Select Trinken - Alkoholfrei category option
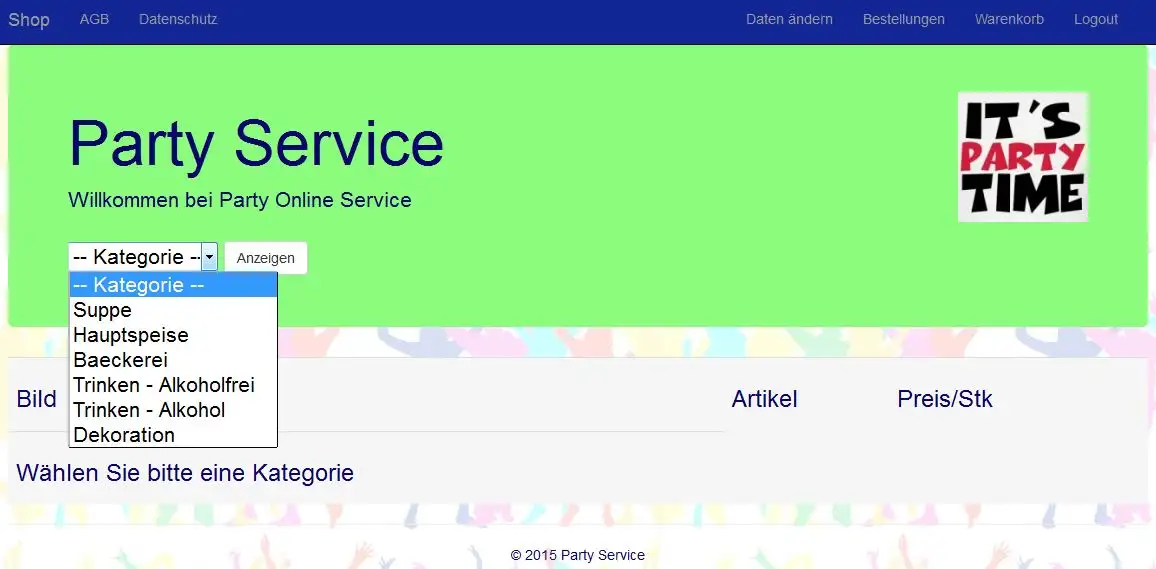The height and width of the screenshot is (569, 1156). (x=173, y=385)
